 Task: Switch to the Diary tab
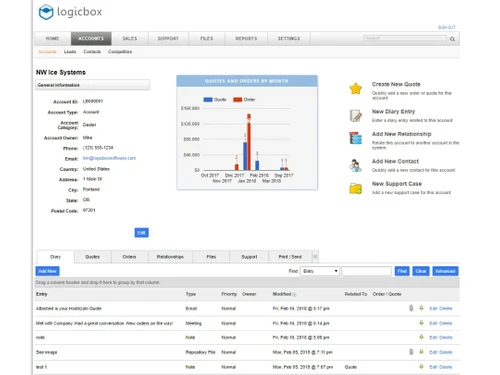(55, 257)
